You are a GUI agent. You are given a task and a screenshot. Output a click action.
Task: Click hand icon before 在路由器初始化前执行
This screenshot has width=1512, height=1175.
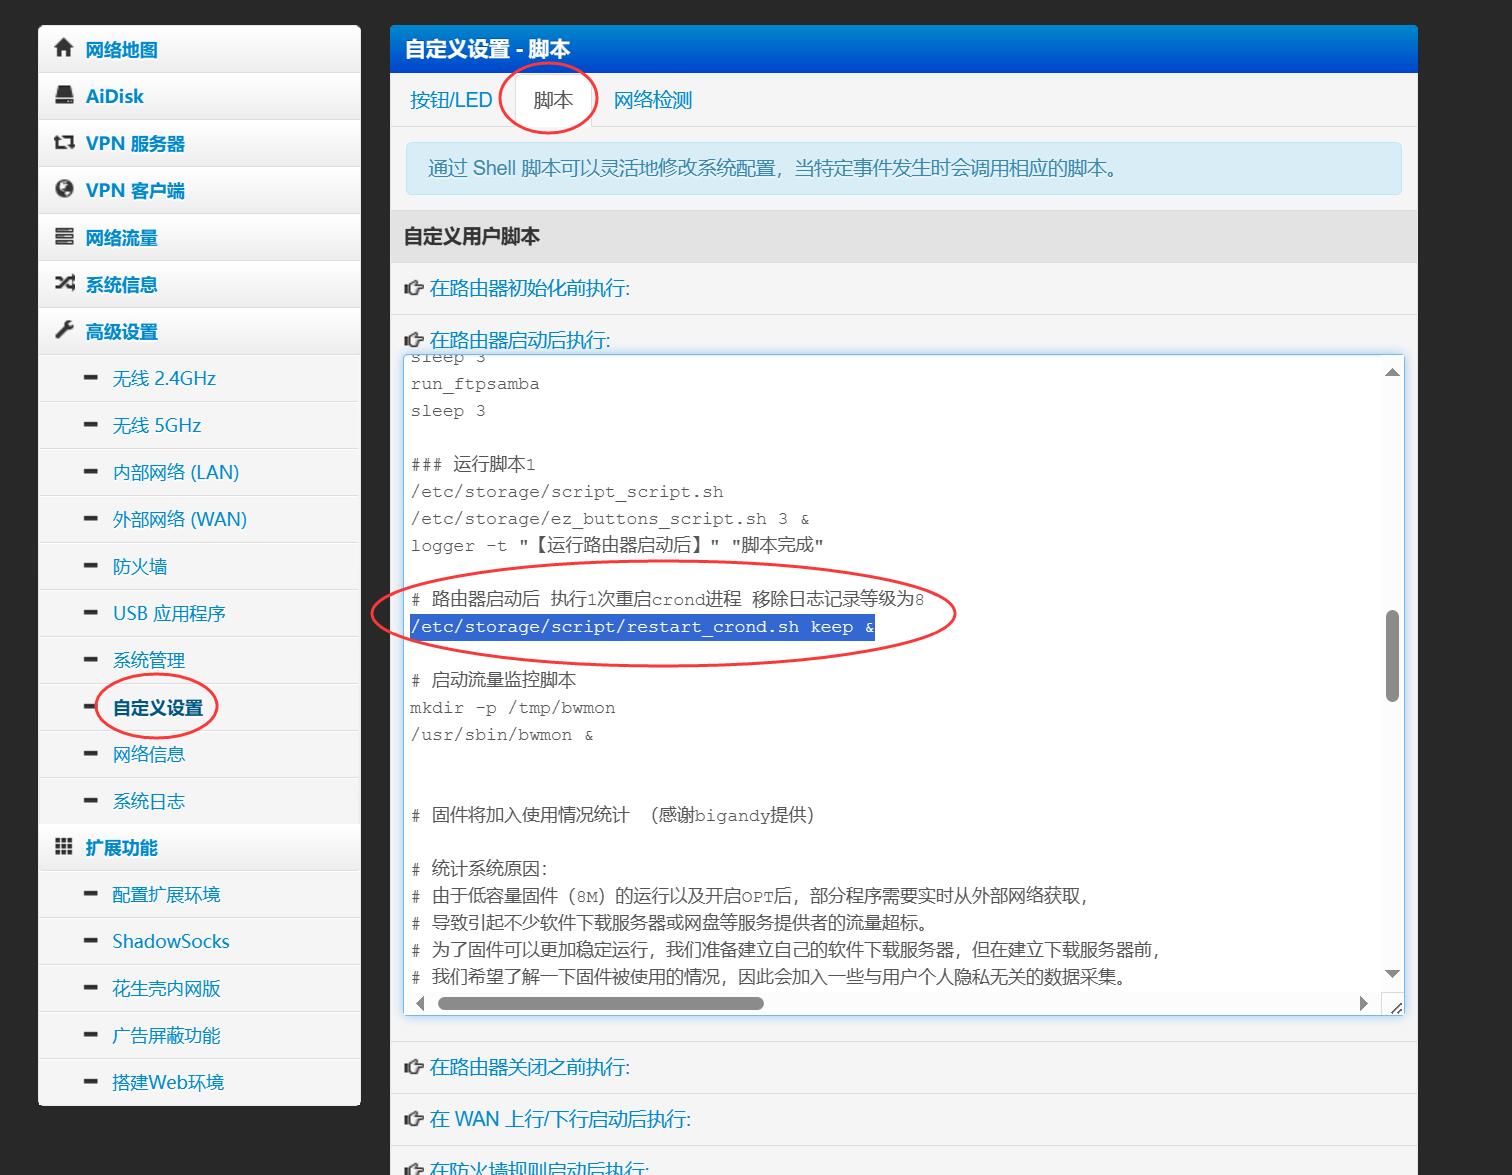pos(413,288)
